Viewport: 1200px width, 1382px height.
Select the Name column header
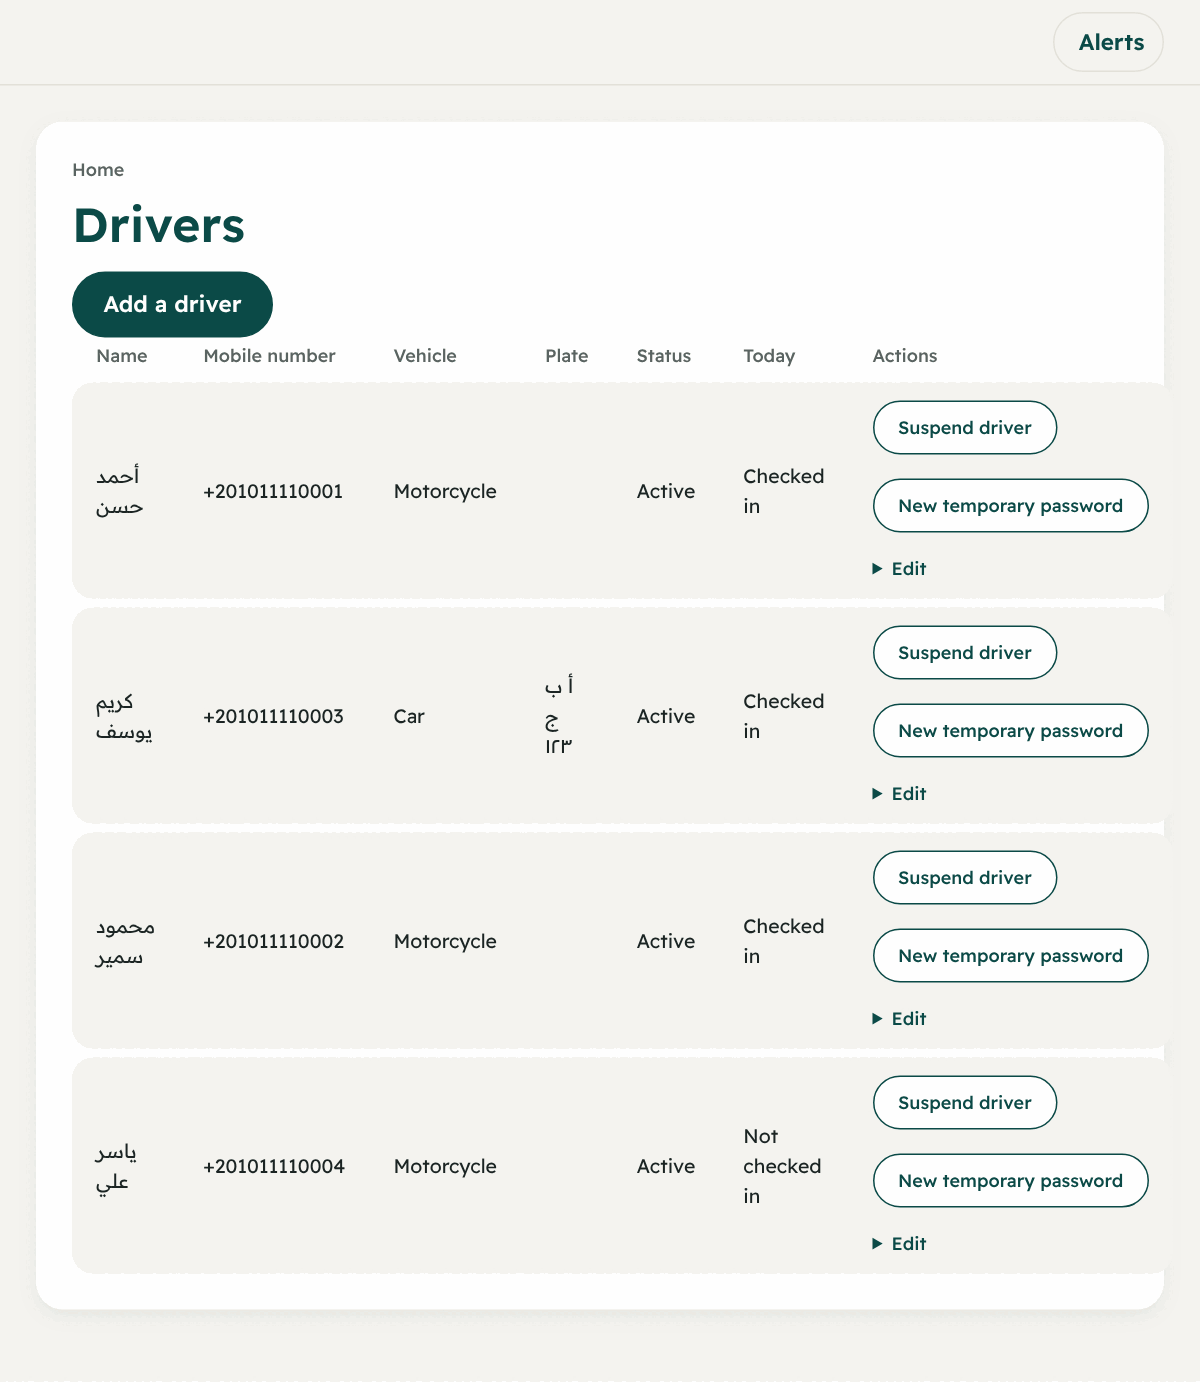tap(122, 356)
